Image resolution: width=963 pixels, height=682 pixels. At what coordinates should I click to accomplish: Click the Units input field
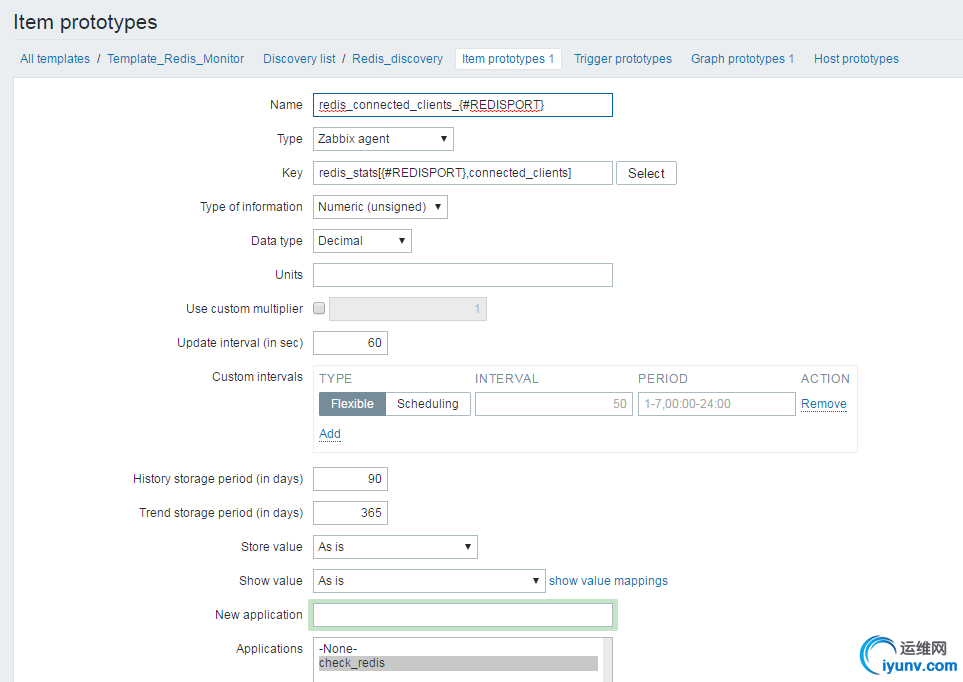point(462,275)
